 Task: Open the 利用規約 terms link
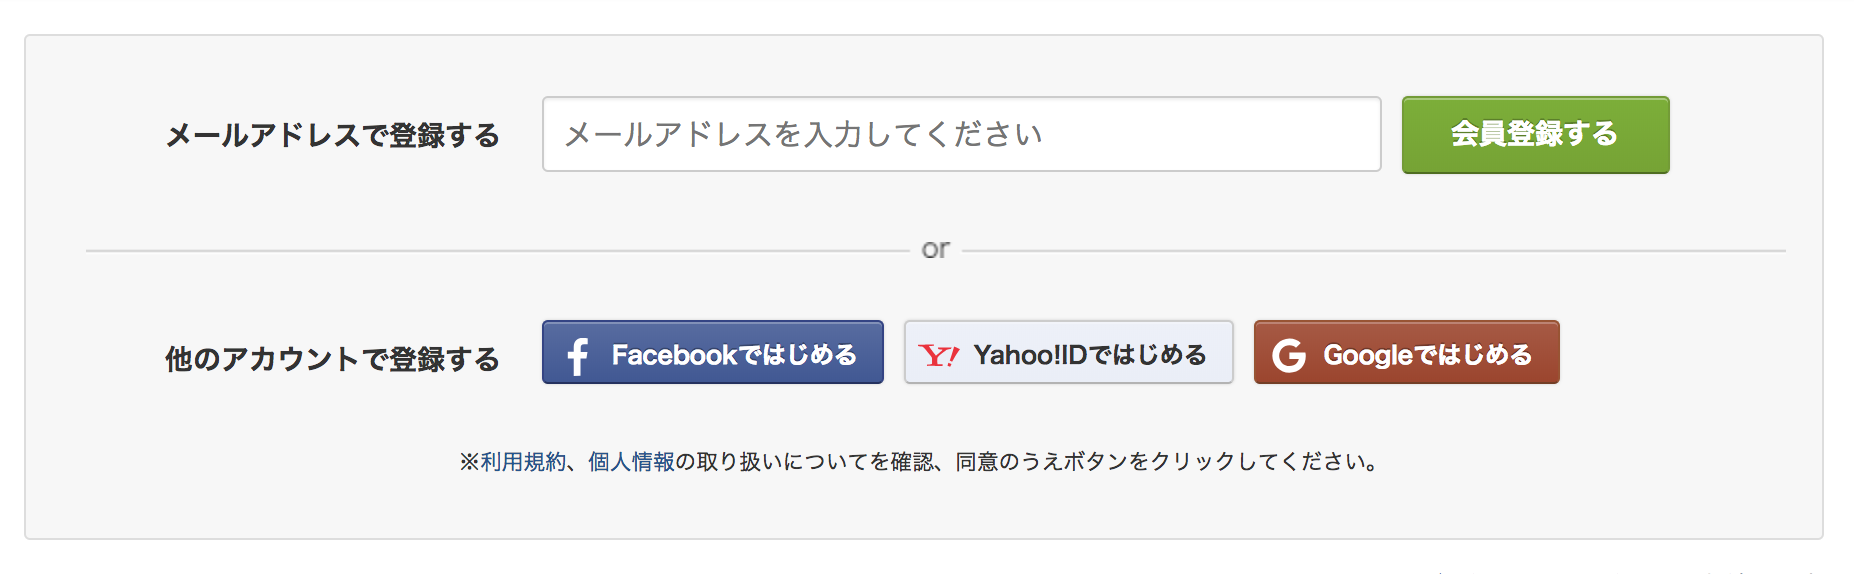point(523,462)
